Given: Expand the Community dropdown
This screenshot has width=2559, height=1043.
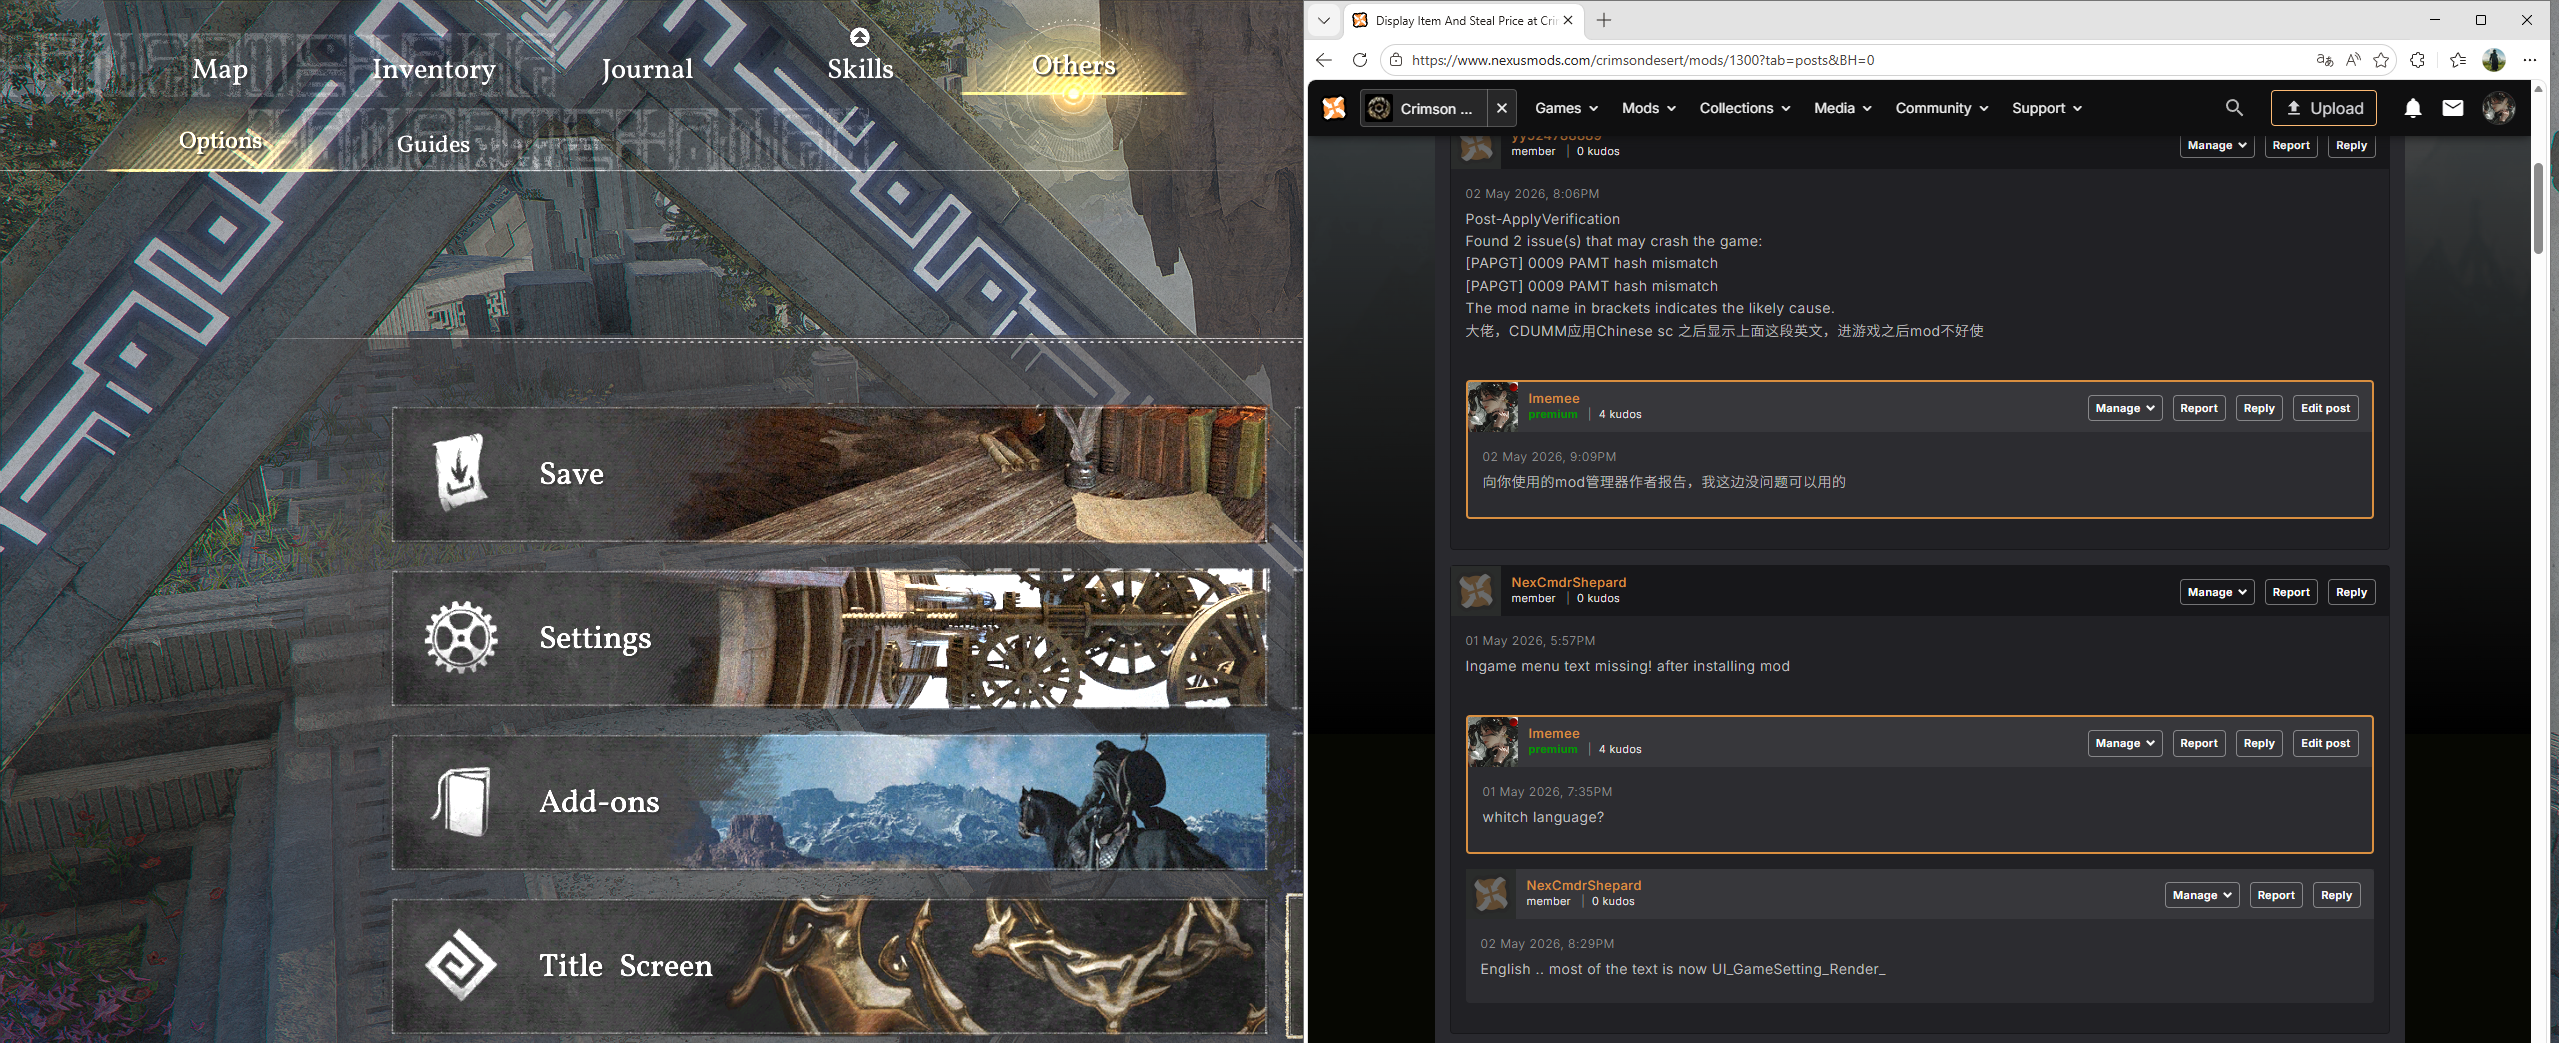Looking at the screenshot, I should (1941, 108).
